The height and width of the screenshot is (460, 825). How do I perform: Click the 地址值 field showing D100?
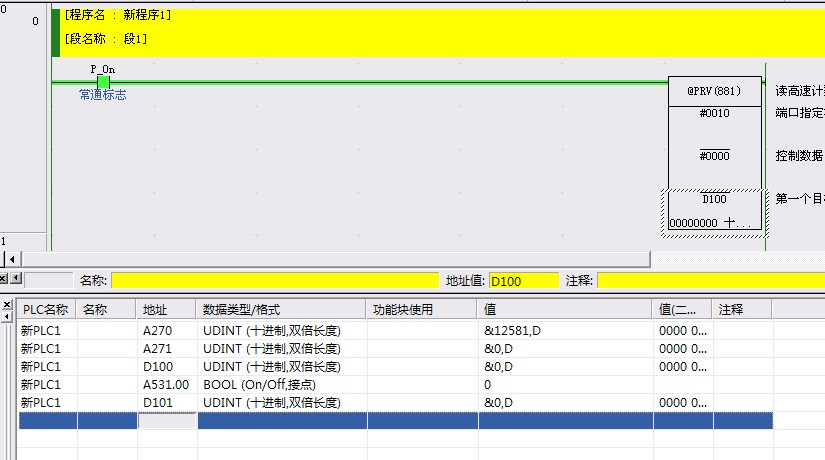tap(523, 282)
